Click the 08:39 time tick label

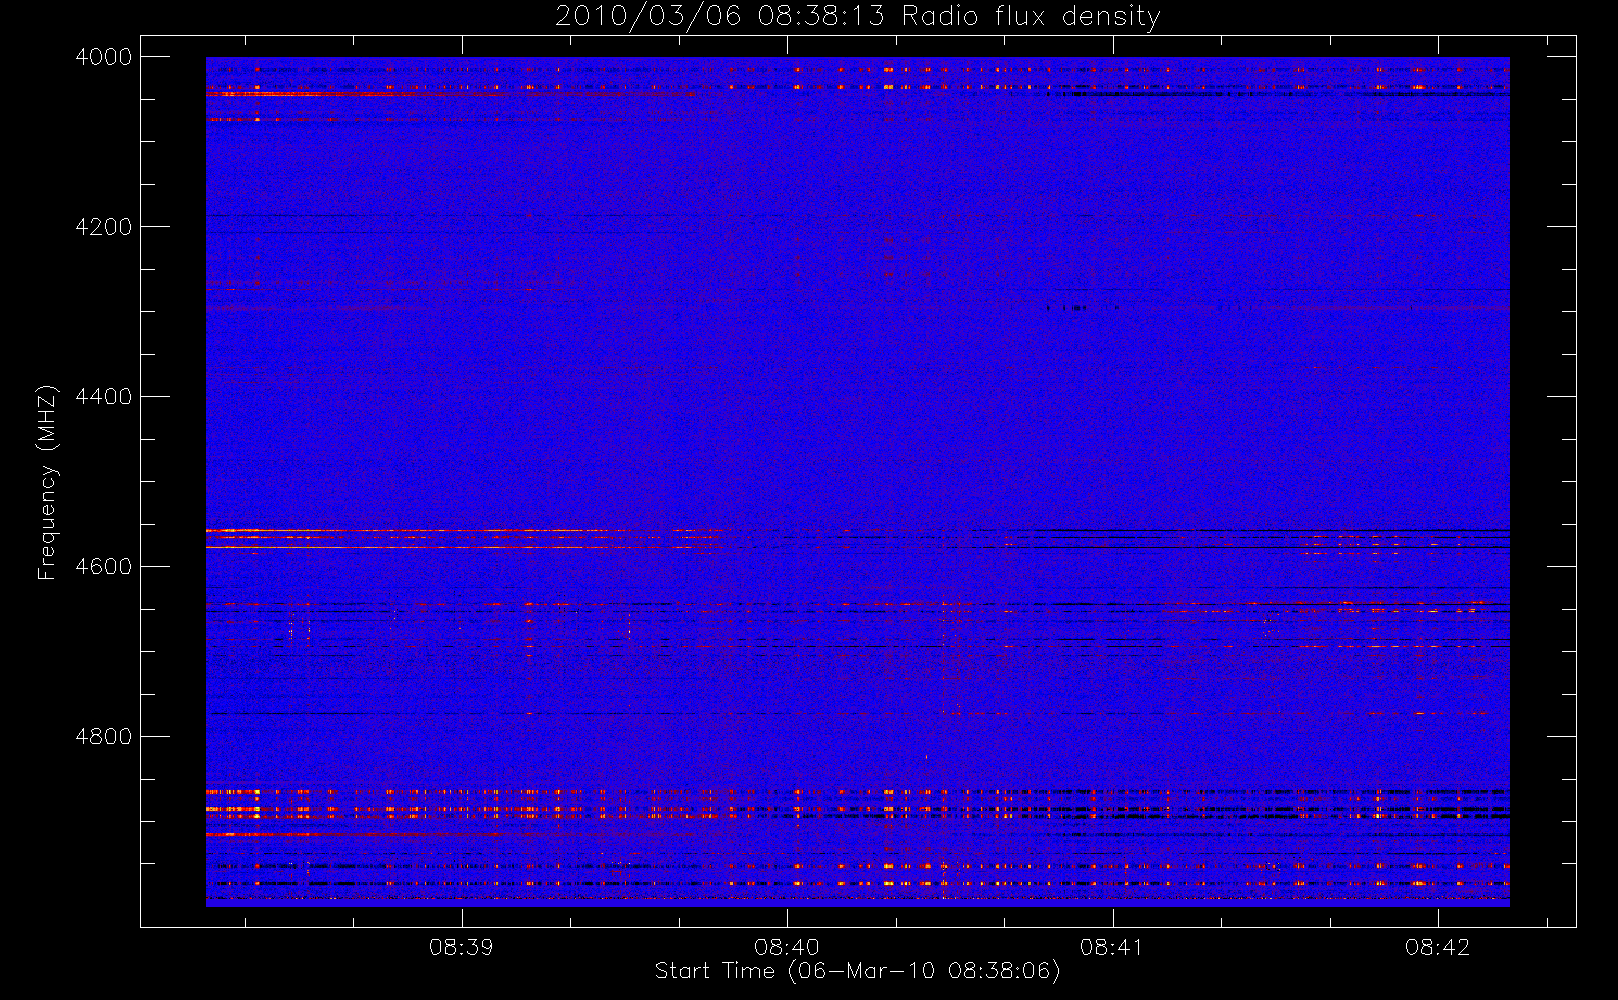pos(461,947)
